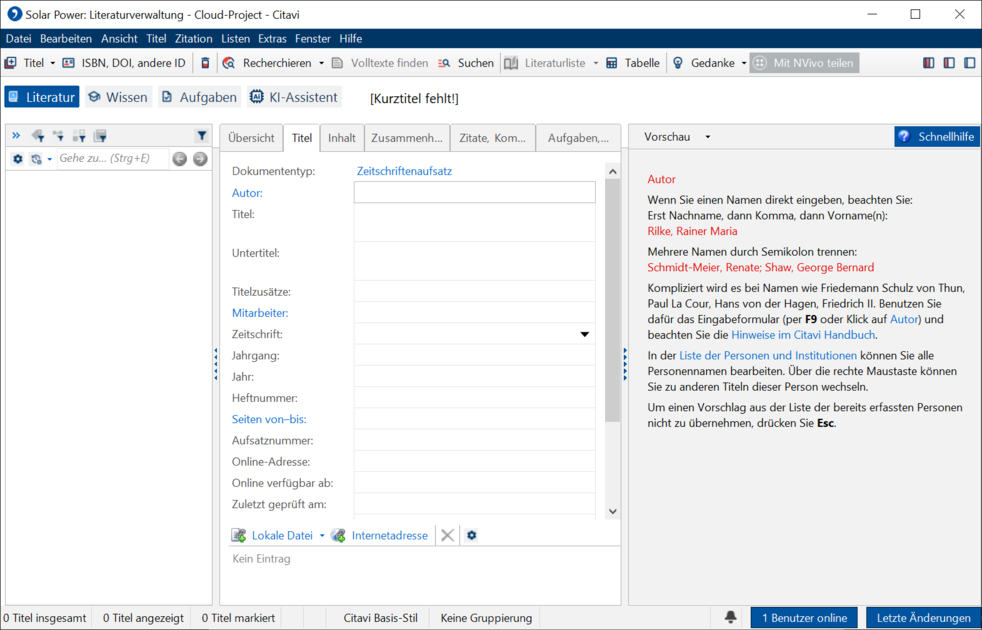Open the Zusammenhang tab
The height and width of the screenshot is (630, 982).
[407, 138]
